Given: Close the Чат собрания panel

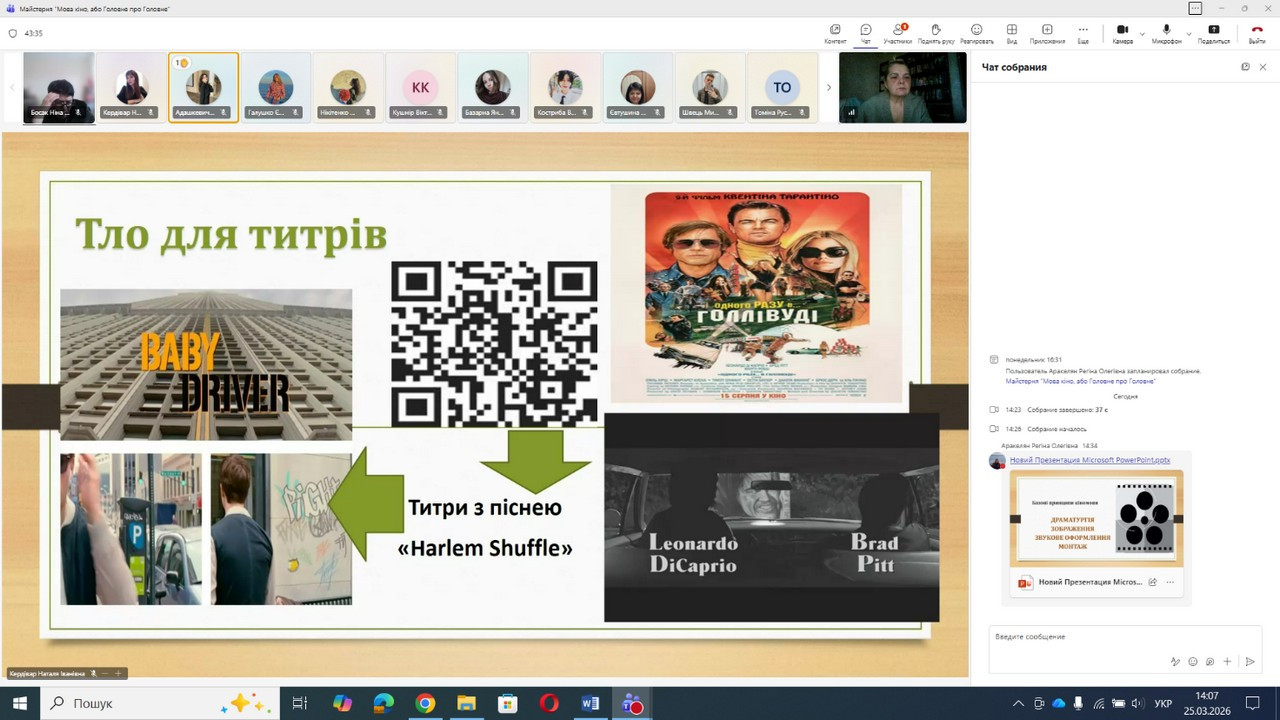Looking at the screenshot, I should point(1263,67).
